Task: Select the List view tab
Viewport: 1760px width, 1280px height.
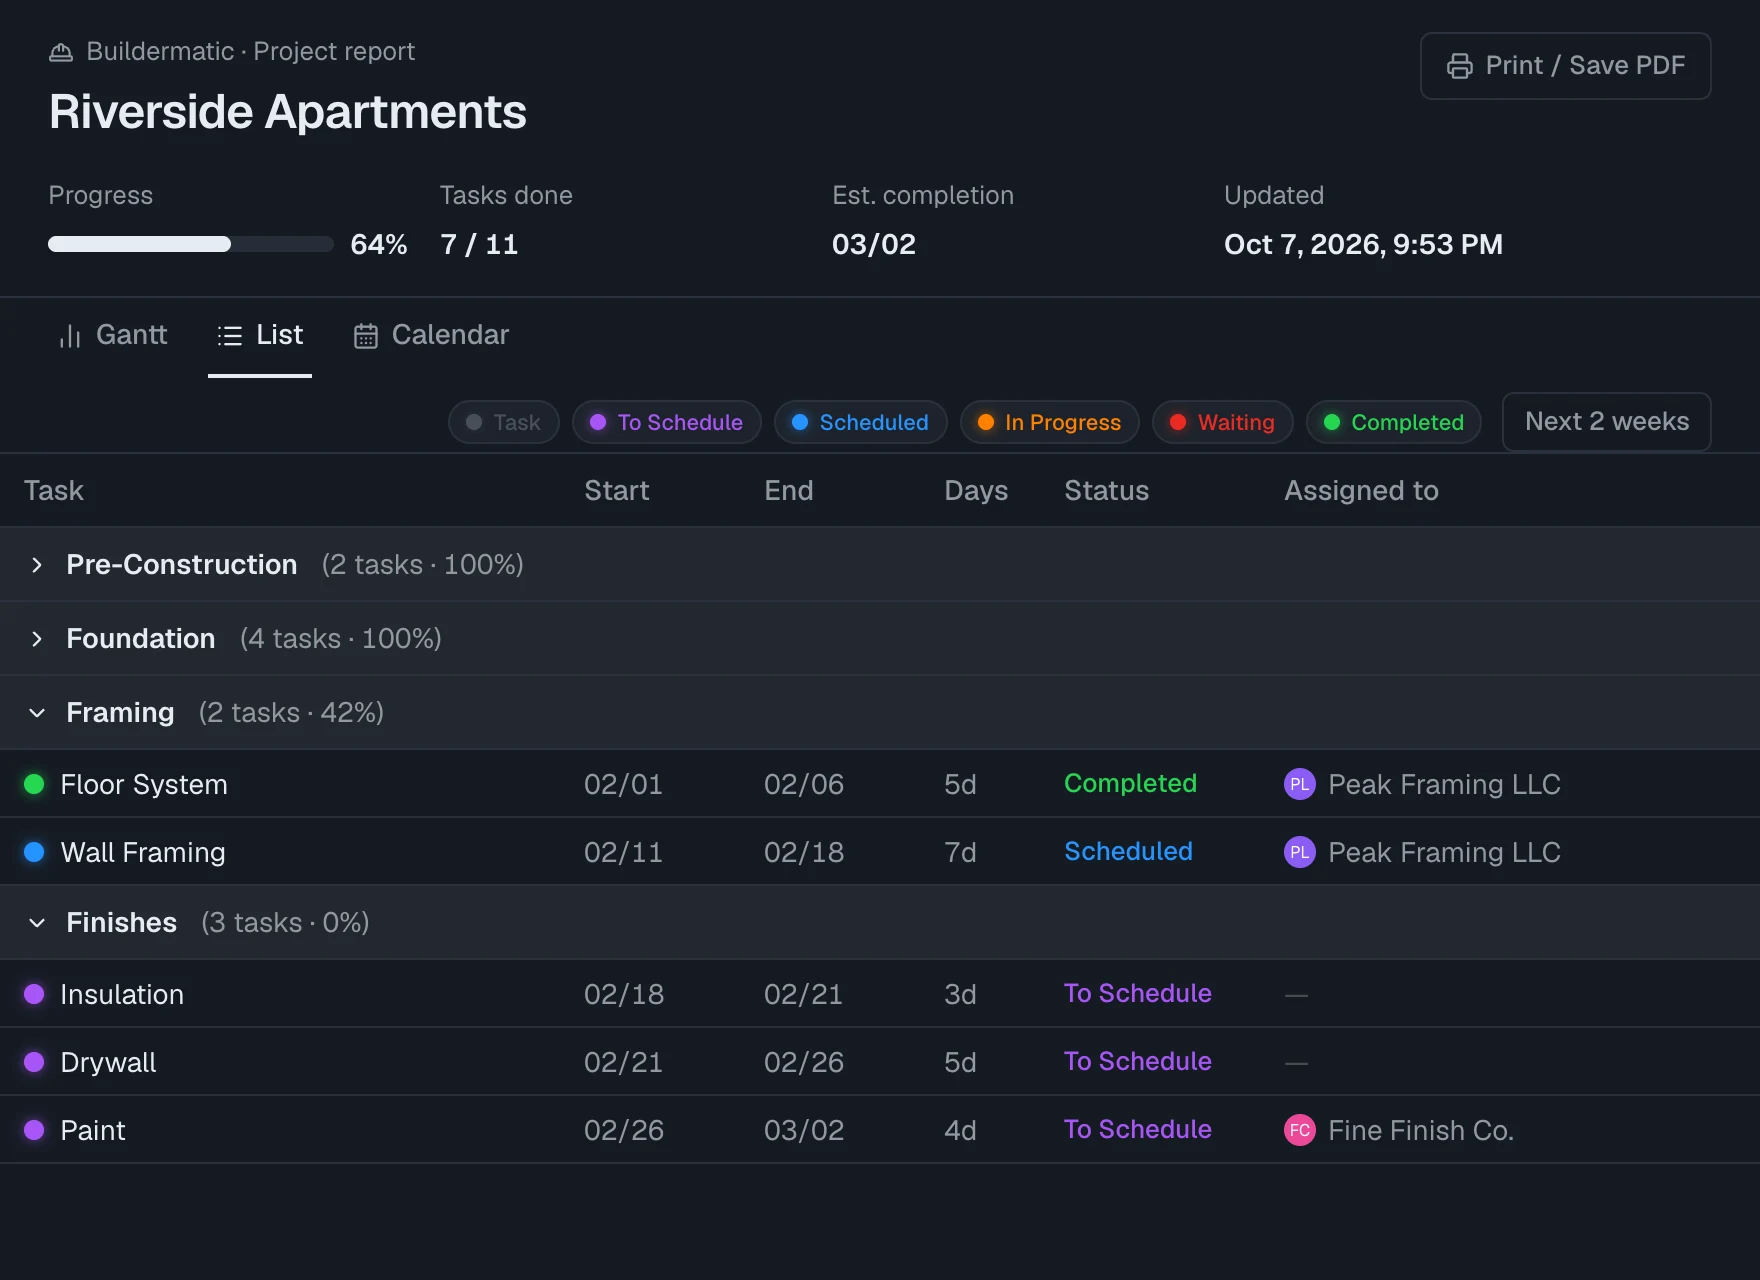Action: (260, 336)
